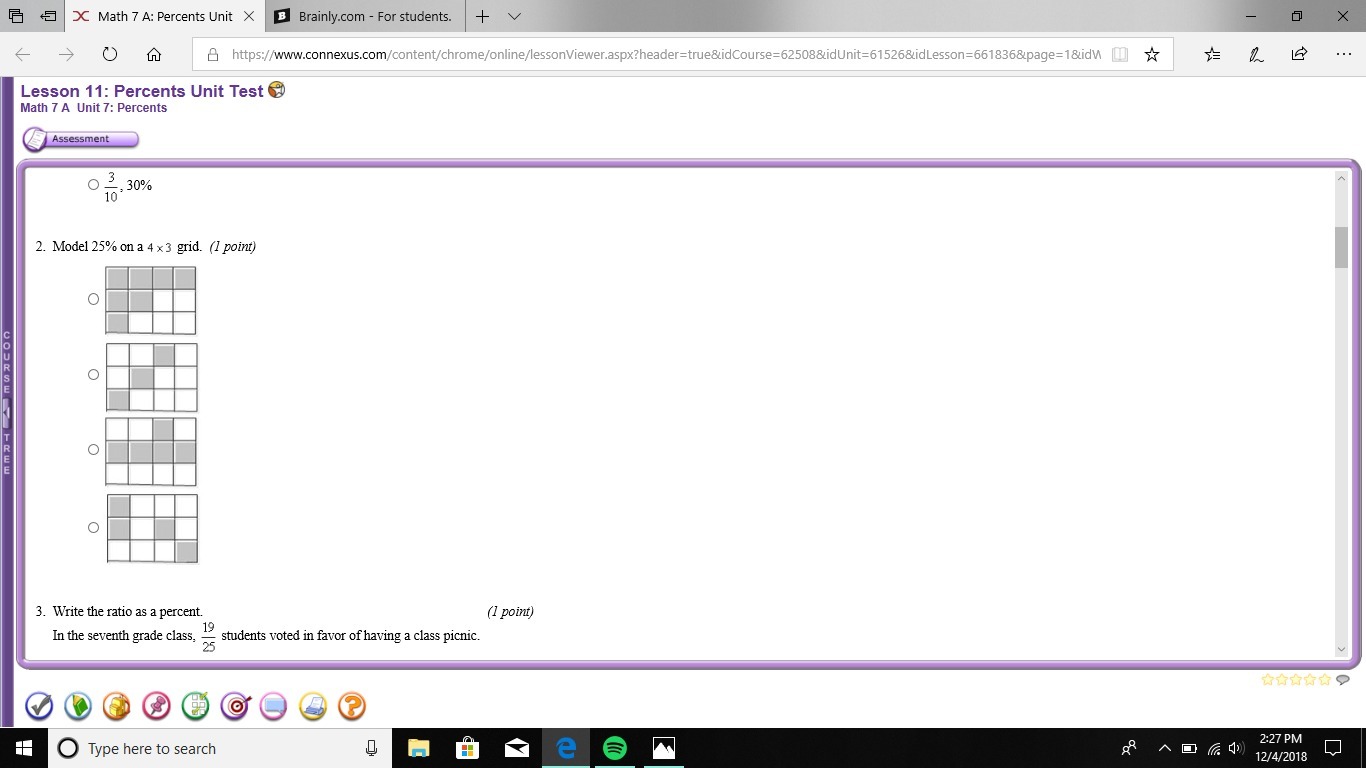1366x768 pixels.
Task: Switch to the Math 7 A: Percents Unit tab
Action: [x=165, y=16]
